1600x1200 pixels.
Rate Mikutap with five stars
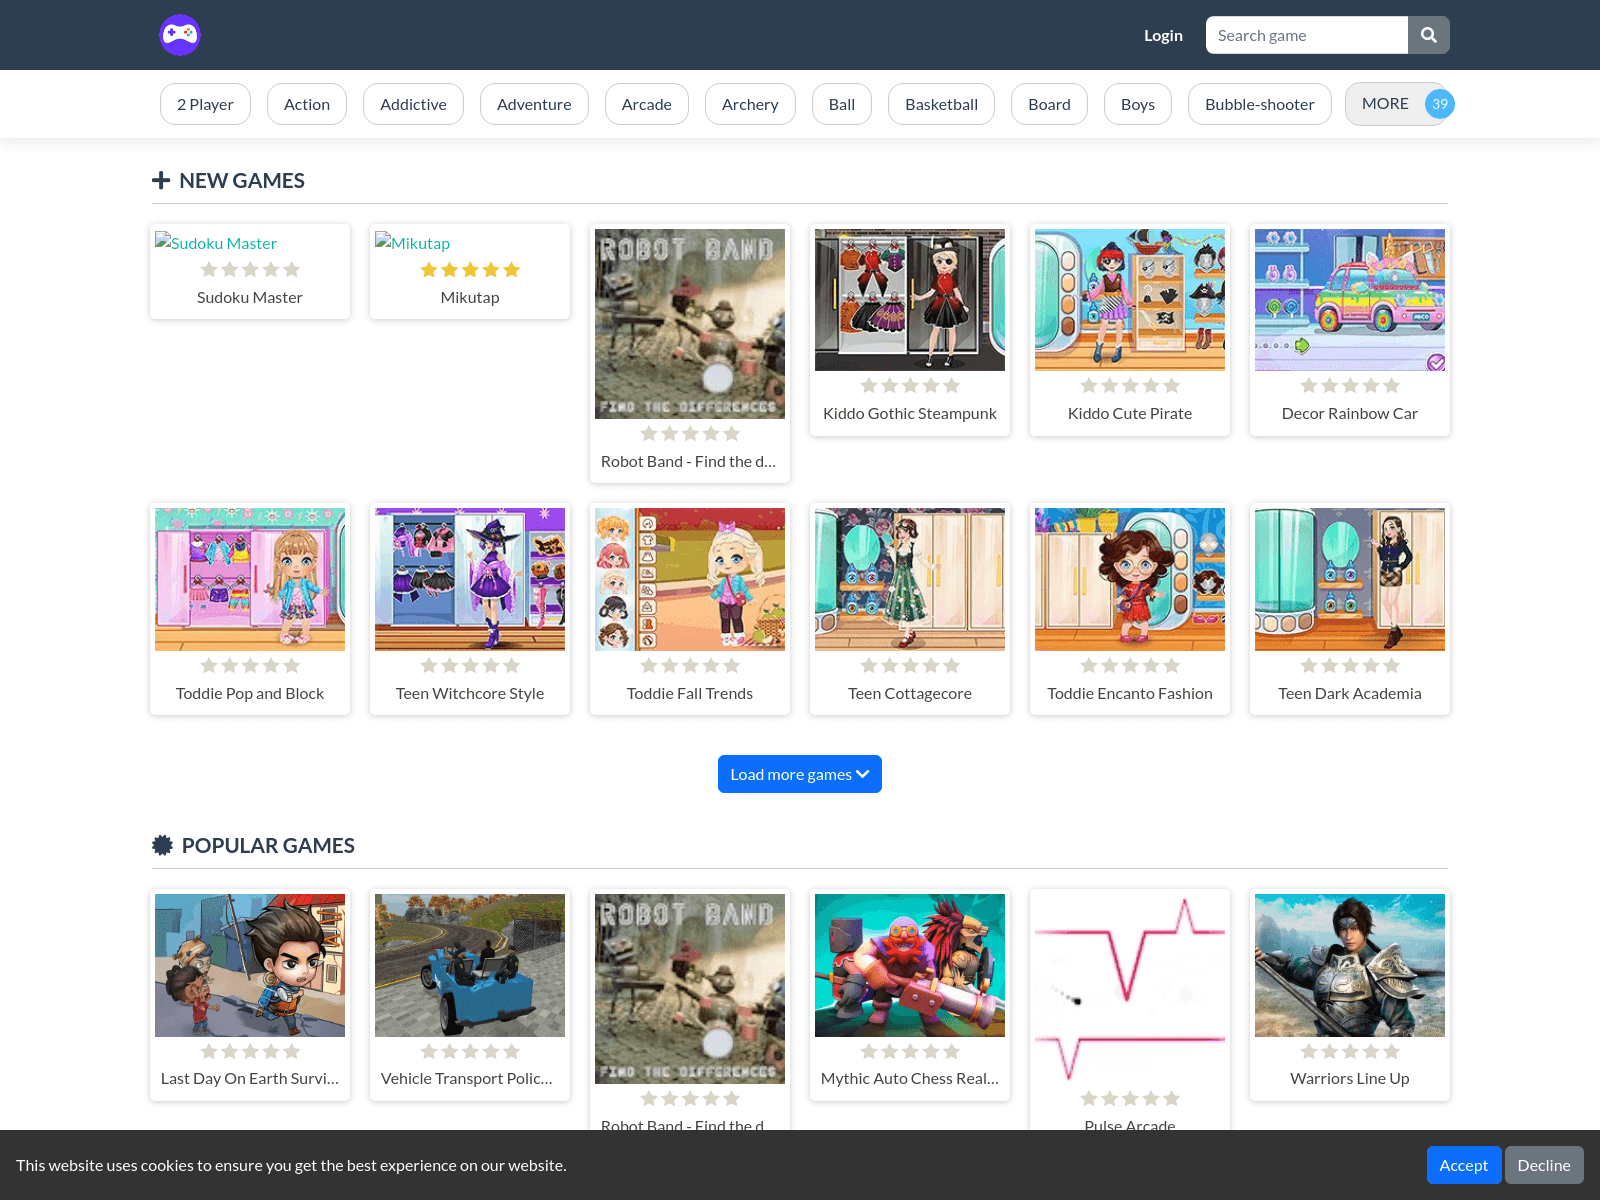(511, 269)
